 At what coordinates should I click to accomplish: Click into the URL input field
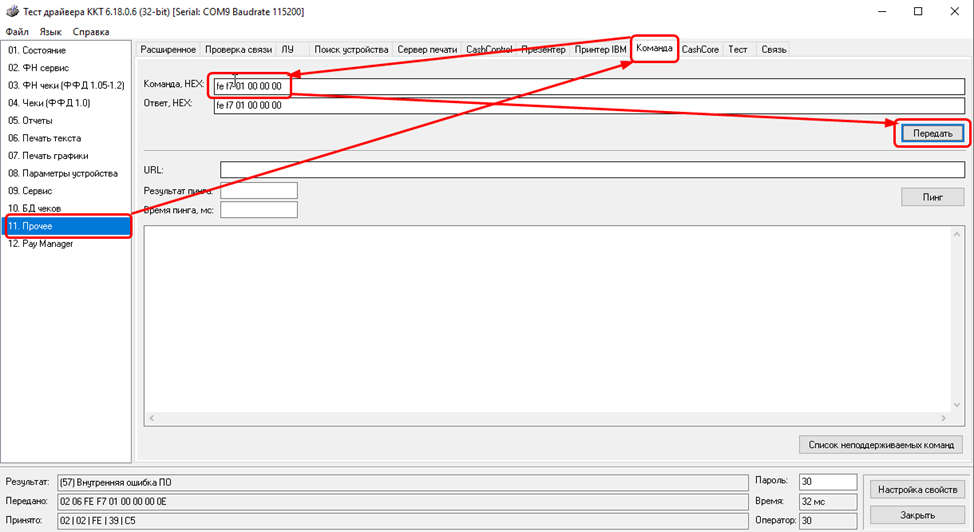point(592,169)
